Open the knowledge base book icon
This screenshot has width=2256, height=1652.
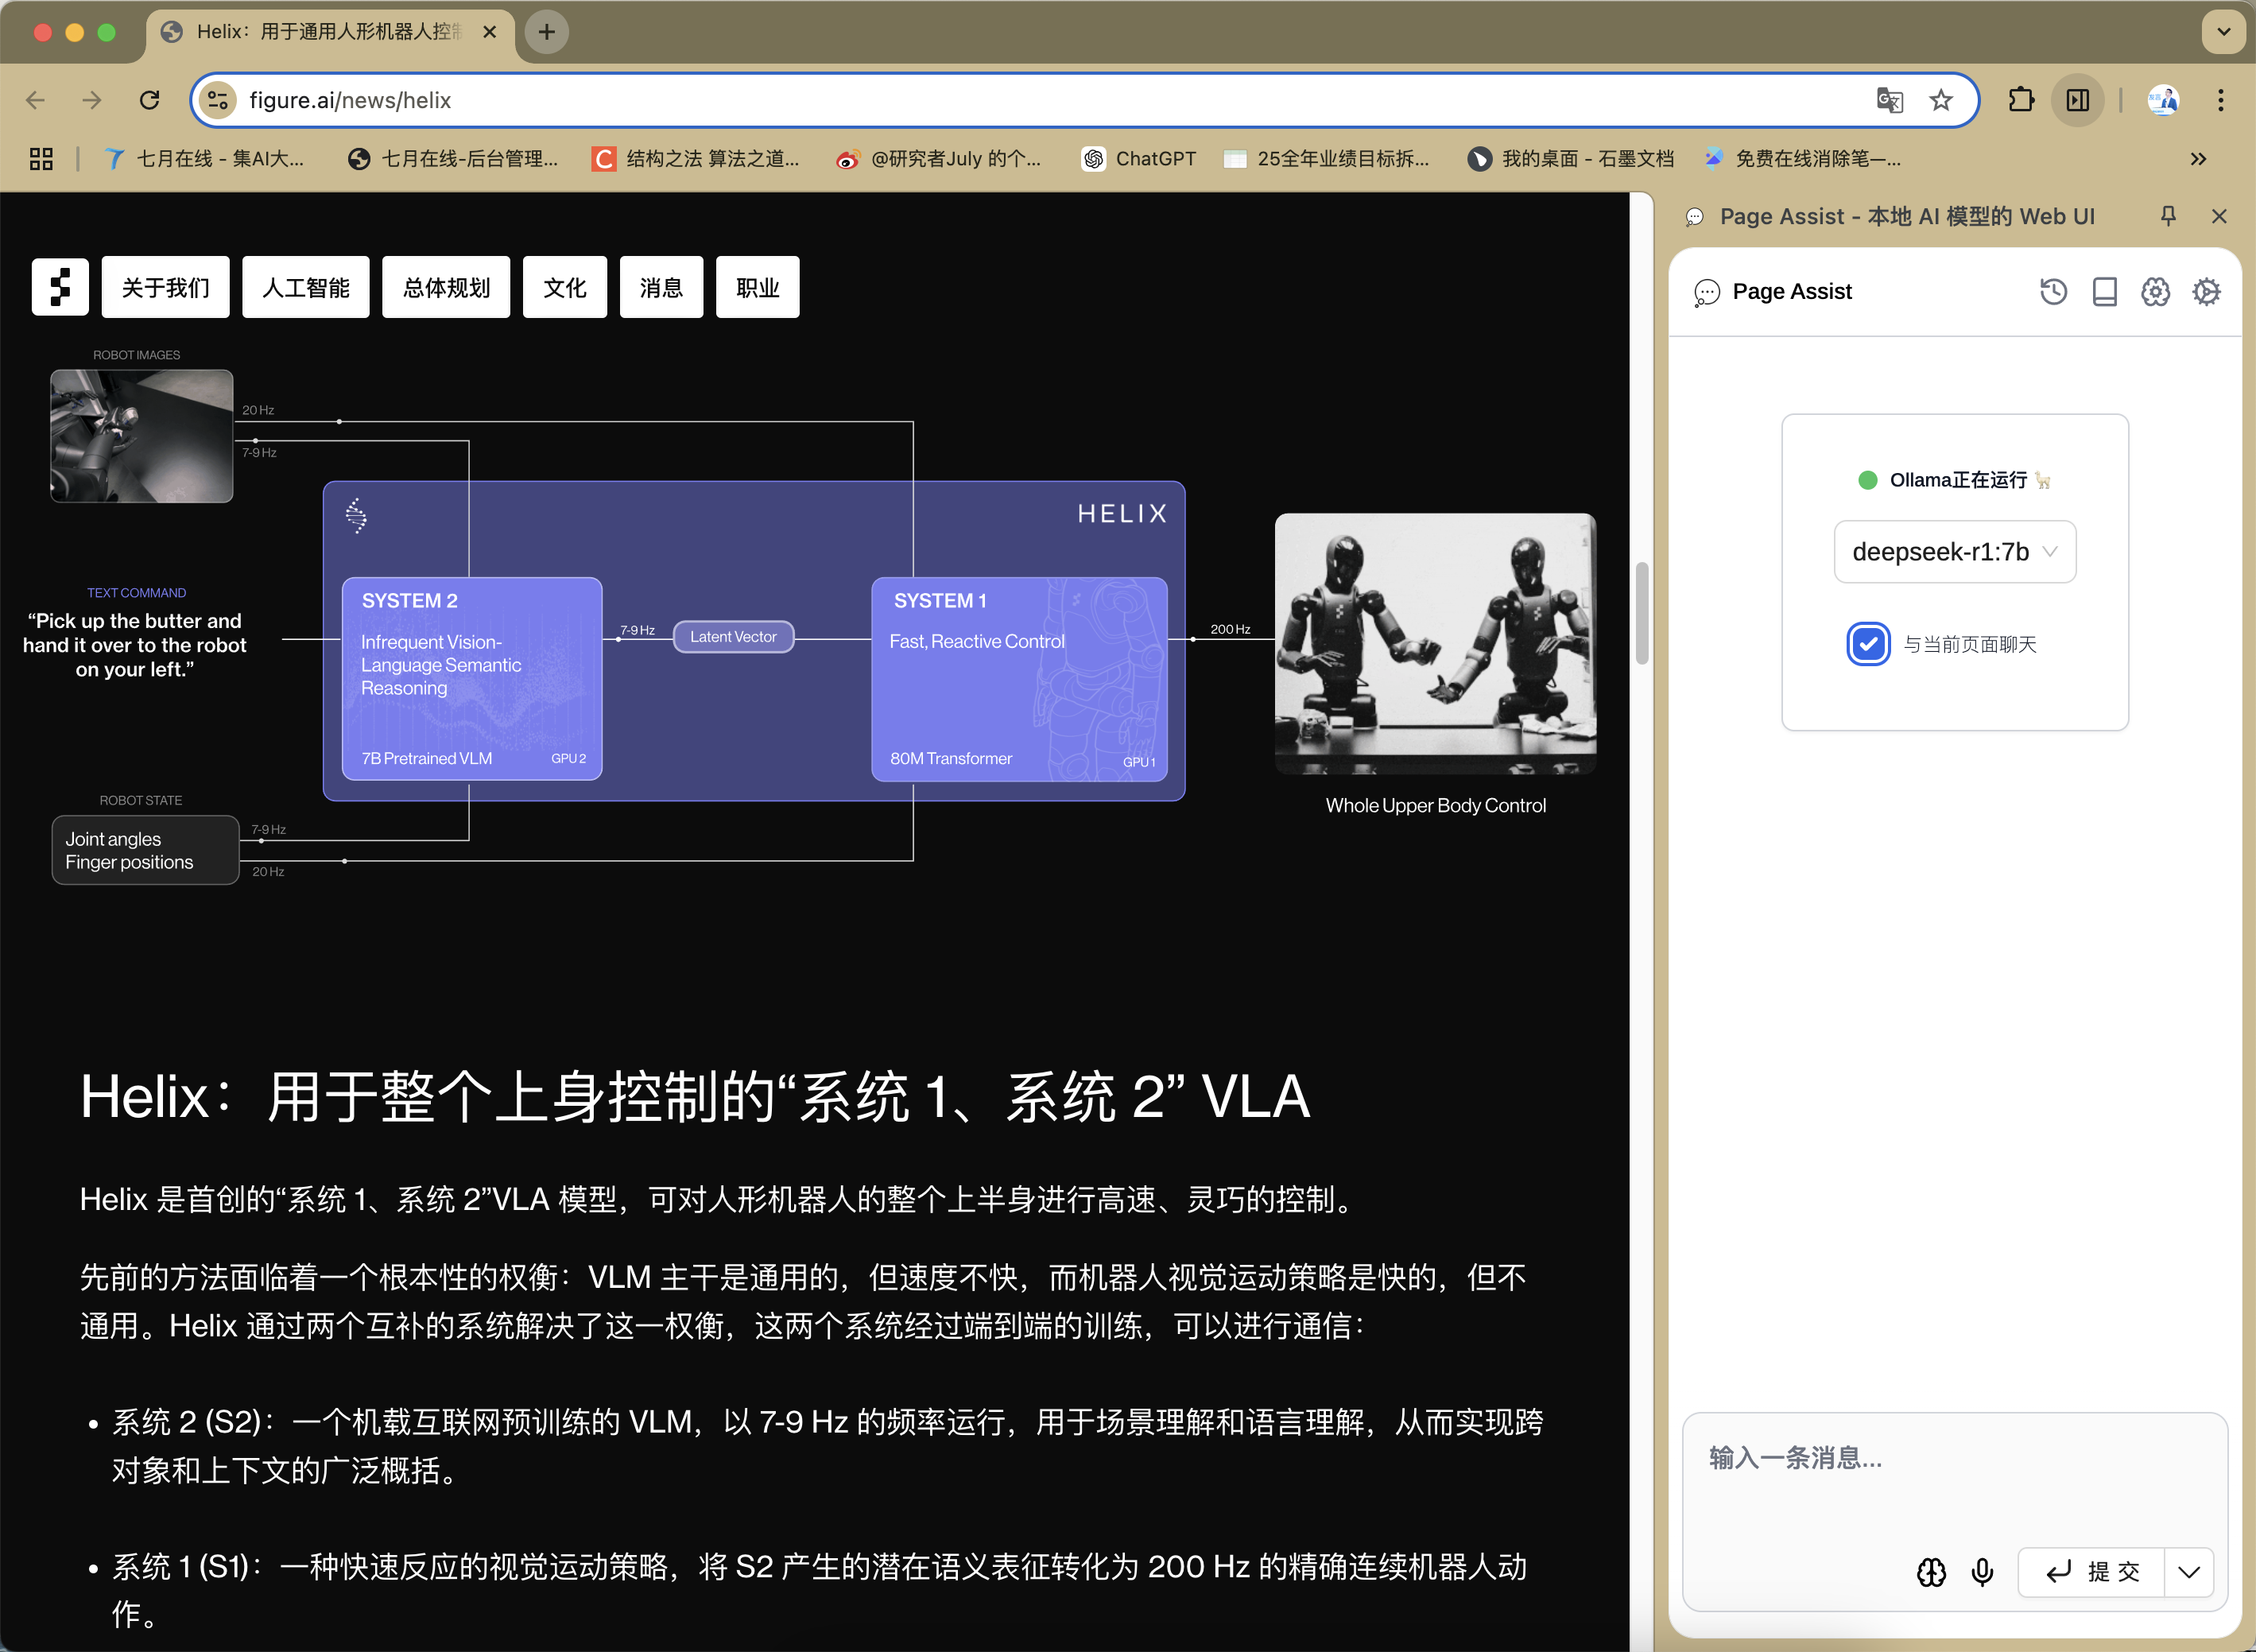point(2104,291)
